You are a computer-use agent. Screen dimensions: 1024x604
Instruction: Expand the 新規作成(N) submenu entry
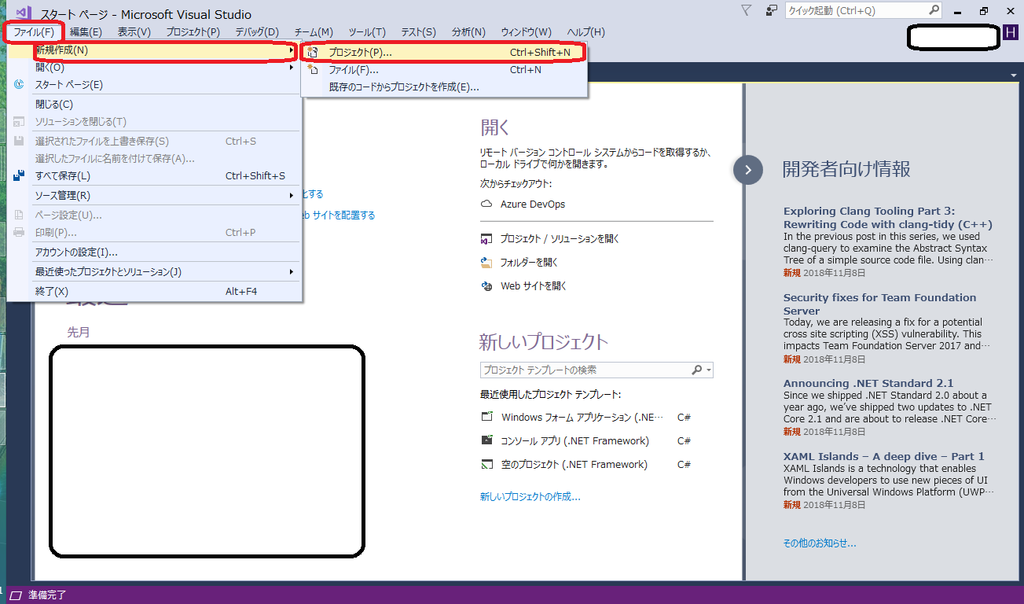tap(154, 50)
